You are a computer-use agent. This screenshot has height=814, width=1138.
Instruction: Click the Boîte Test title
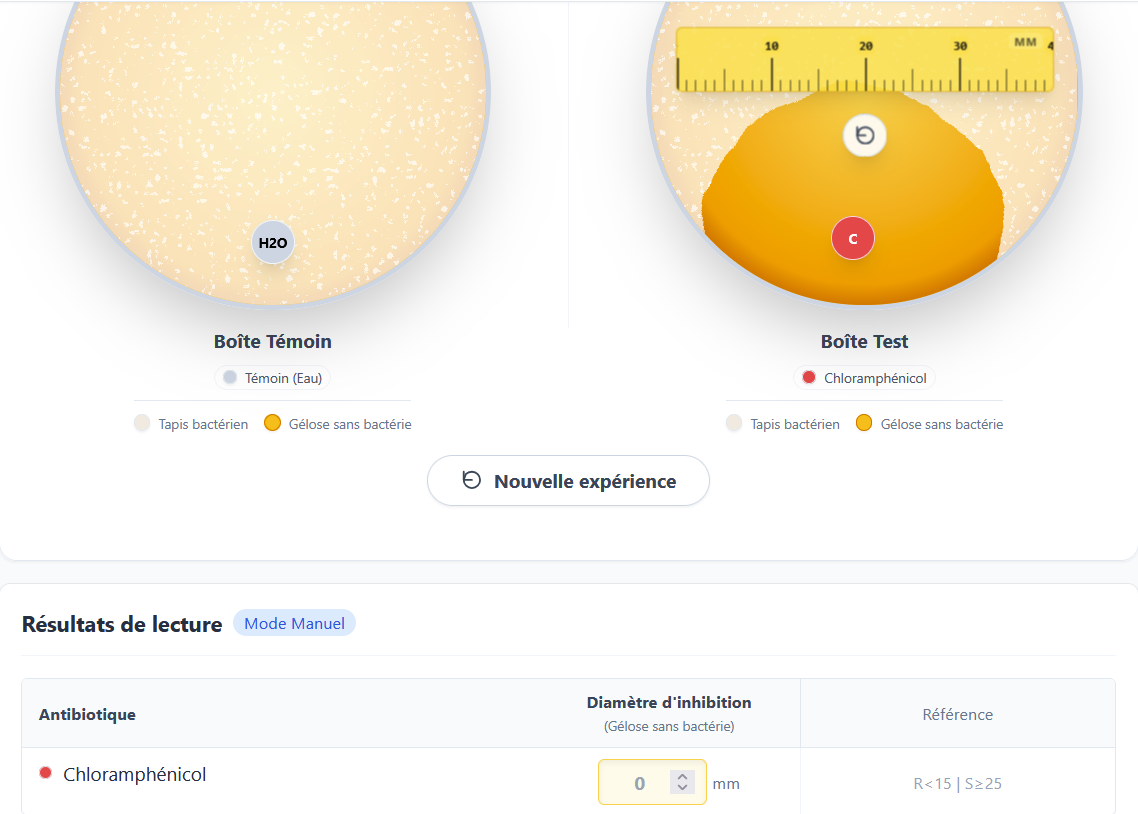864,341
